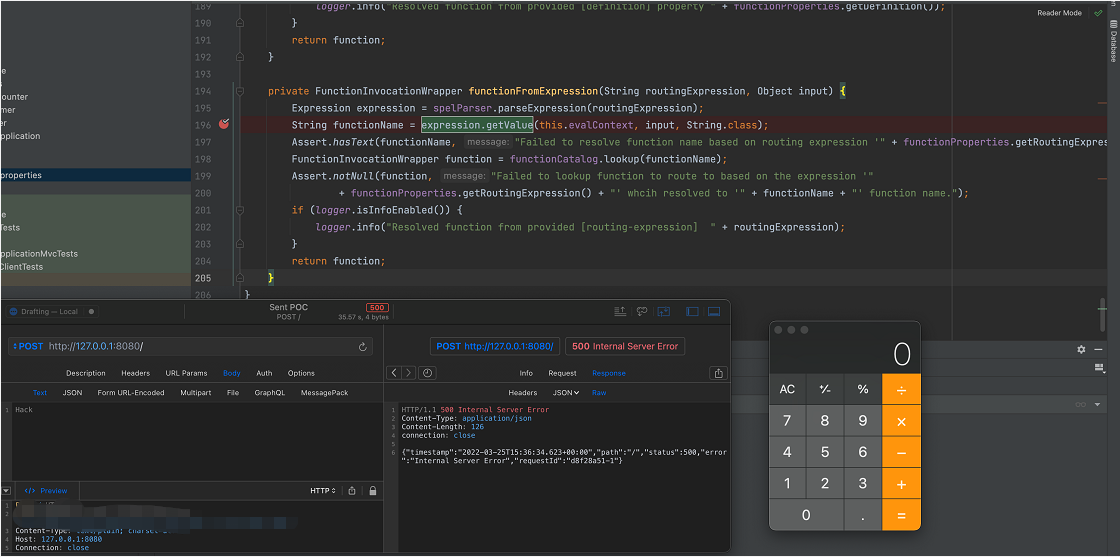The image size is (1120, 557).
Task: Toggle Reader Mode in the editor
Action: point(1059,13)
